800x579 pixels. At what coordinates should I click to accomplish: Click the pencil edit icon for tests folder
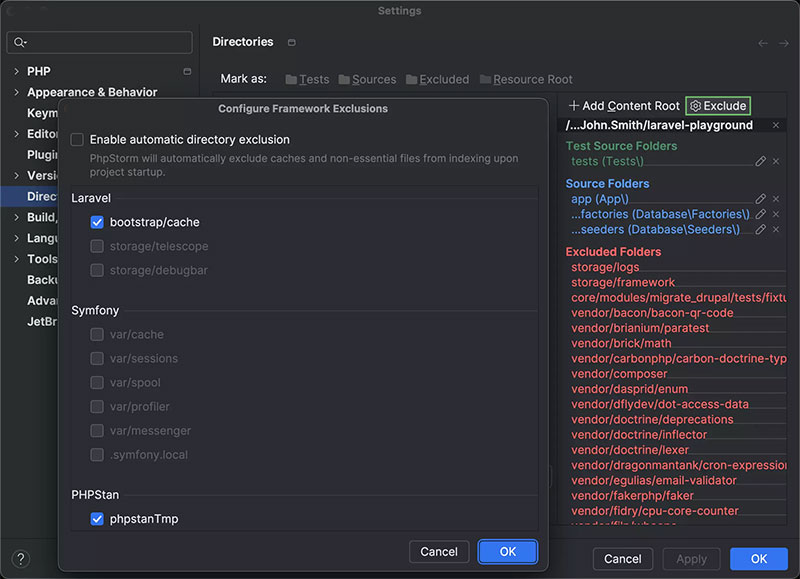click(761, 161)
